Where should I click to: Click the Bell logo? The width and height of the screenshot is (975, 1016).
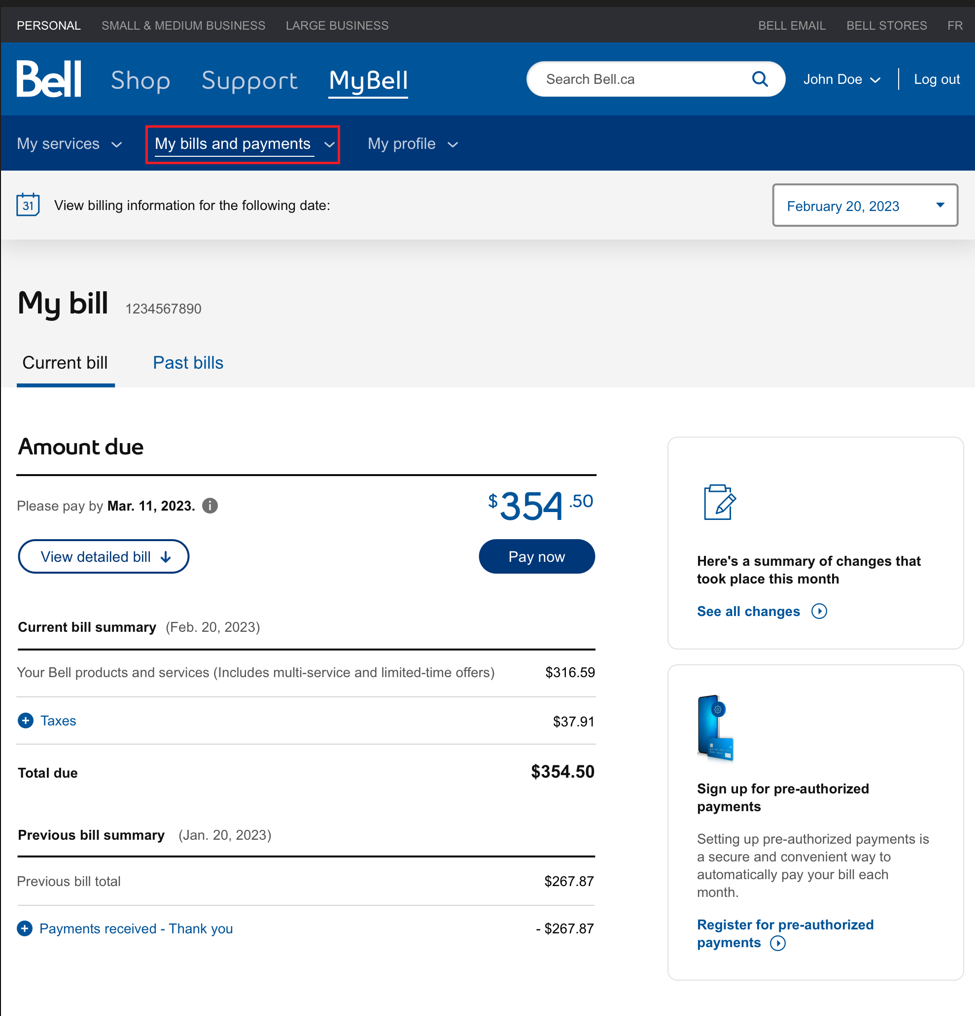(x=49, y=79)
